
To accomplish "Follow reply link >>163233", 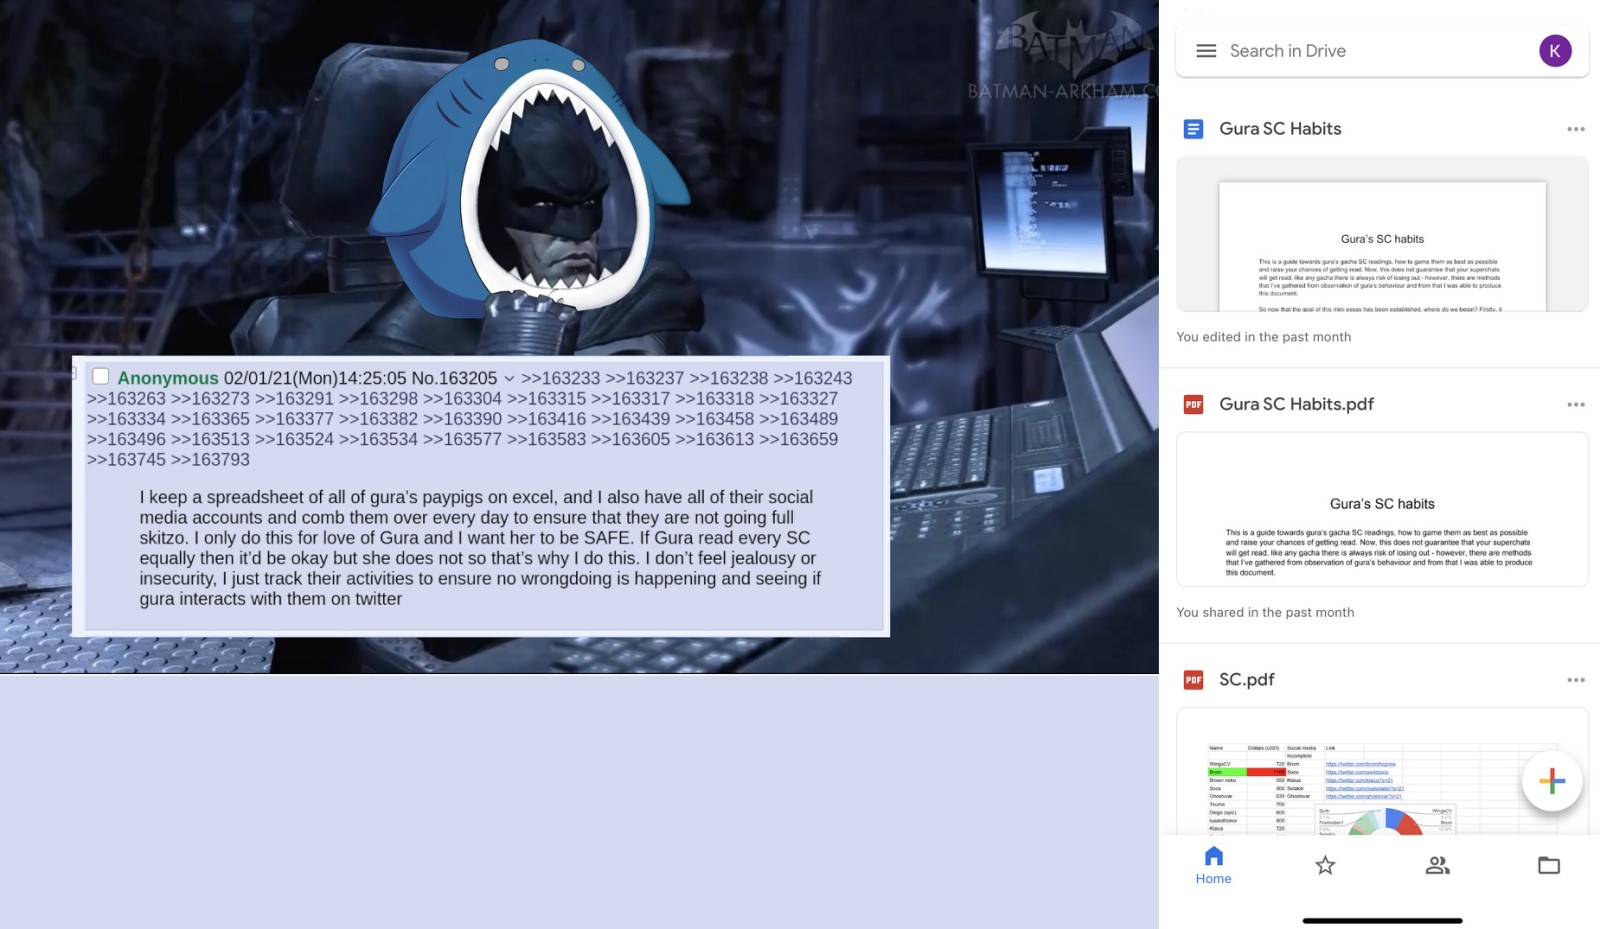I will [560, 378].
